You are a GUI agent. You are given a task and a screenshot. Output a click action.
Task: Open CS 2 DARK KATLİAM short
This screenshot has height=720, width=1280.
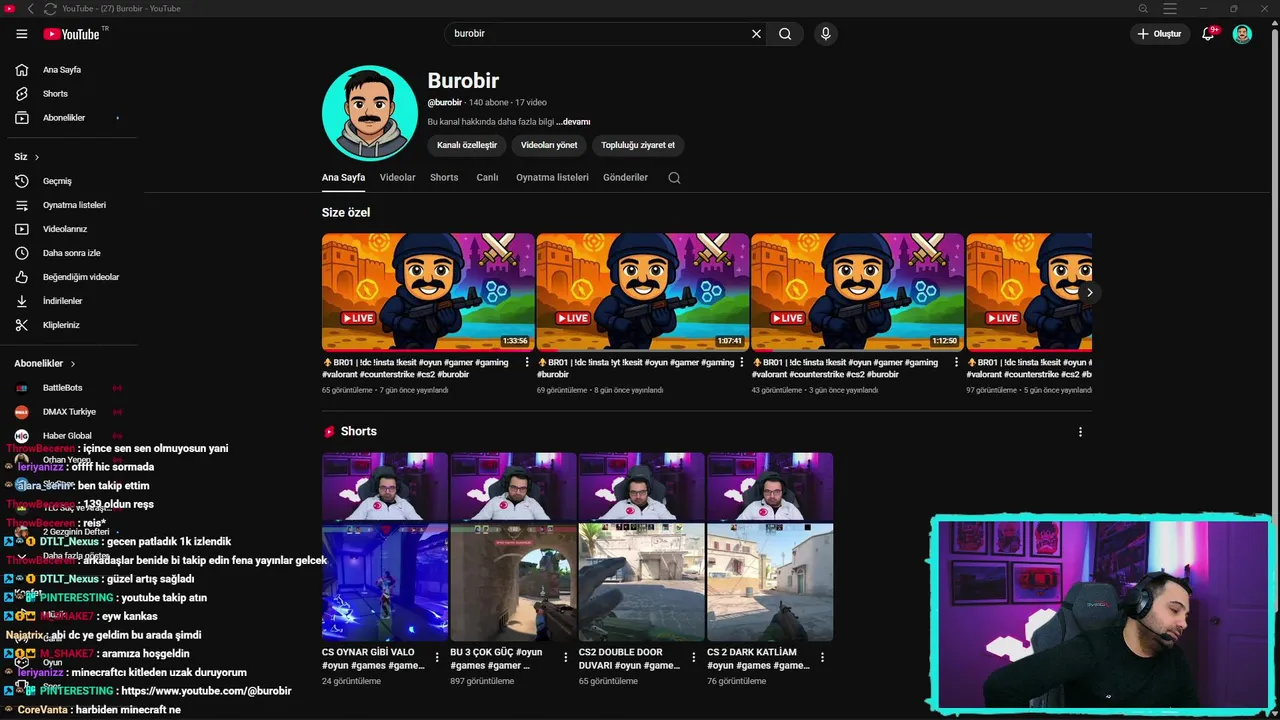pyautogui.click(x=770, y=547)
